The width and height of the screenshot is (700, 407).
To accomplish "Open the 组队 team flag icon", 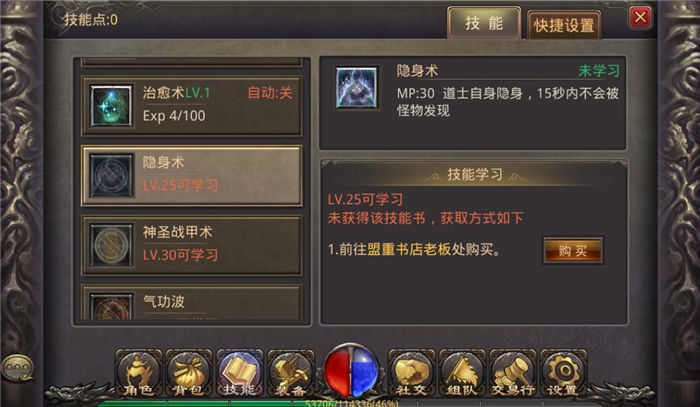I will tap(462, 374).
